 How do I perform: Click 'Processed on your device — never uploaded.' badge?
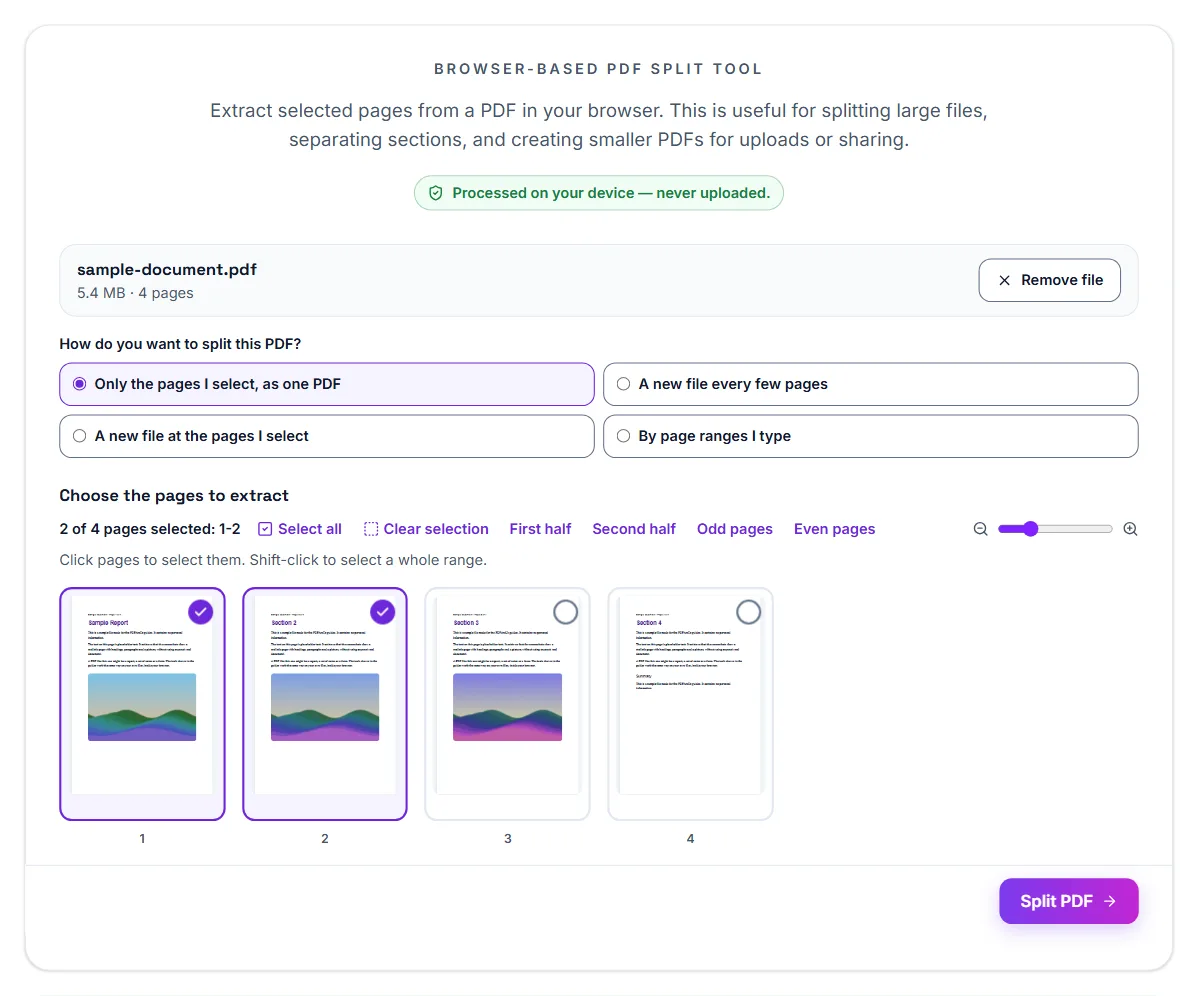(x=599, y=193)
